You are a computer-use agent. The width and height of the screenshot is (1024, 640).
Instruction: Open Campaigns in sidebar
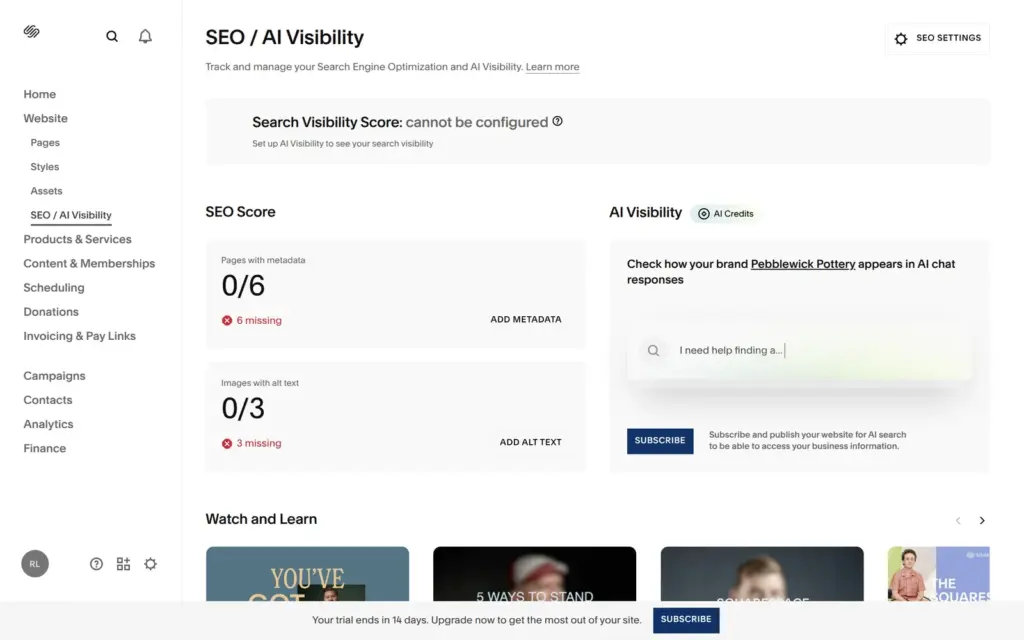(54, 376)
